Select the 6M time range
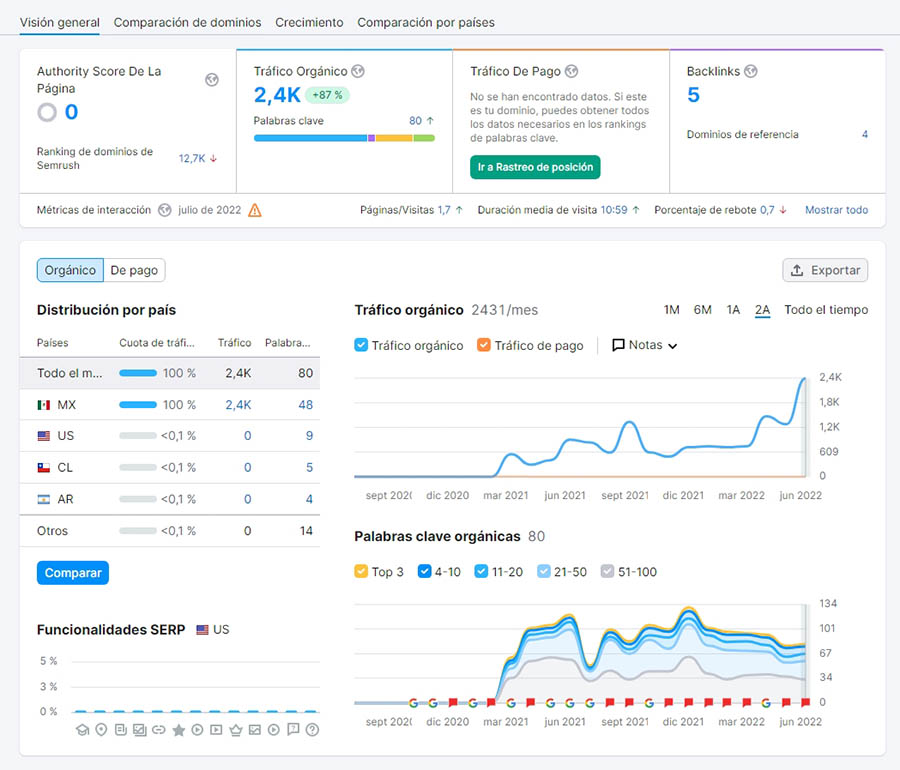The height and width of the screenshot is (770, 900). point(702,310)
